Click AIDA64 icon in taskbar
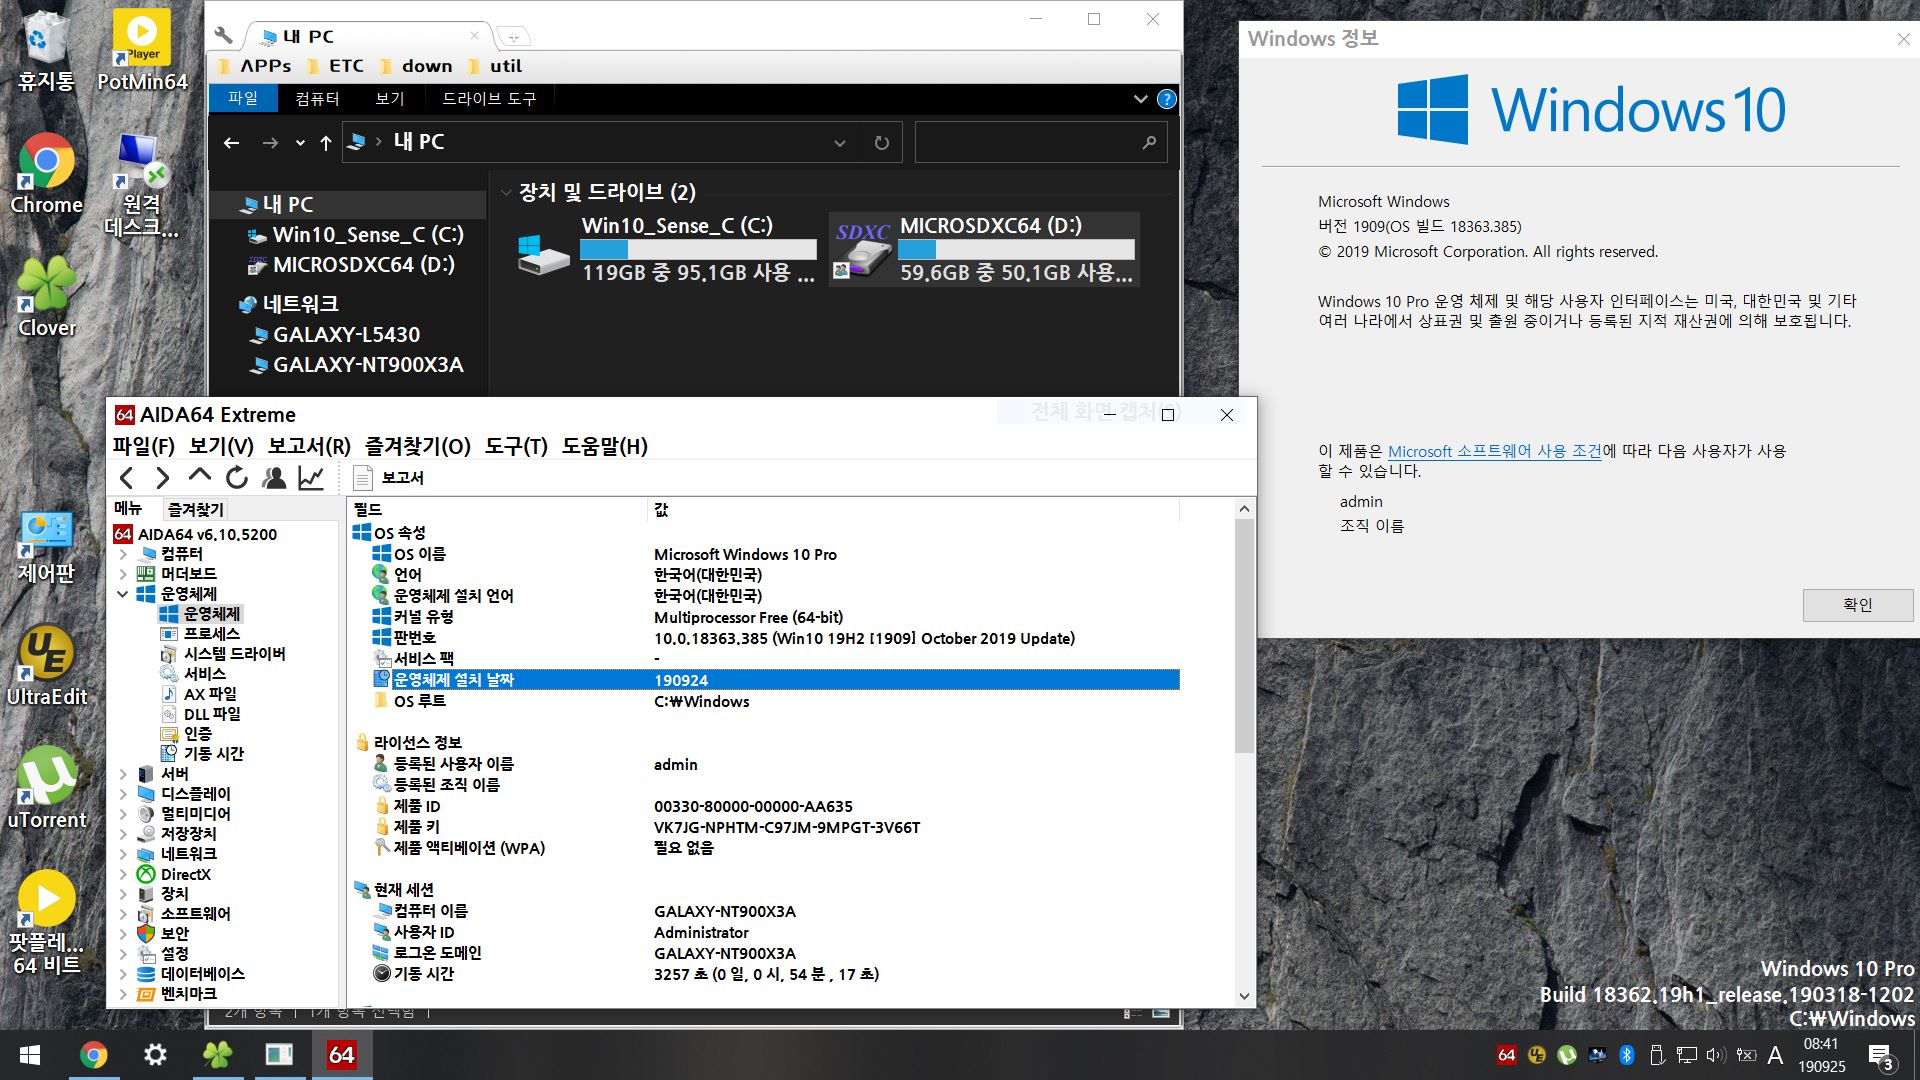The image size is (1920, 1080). pos(342,1055)
